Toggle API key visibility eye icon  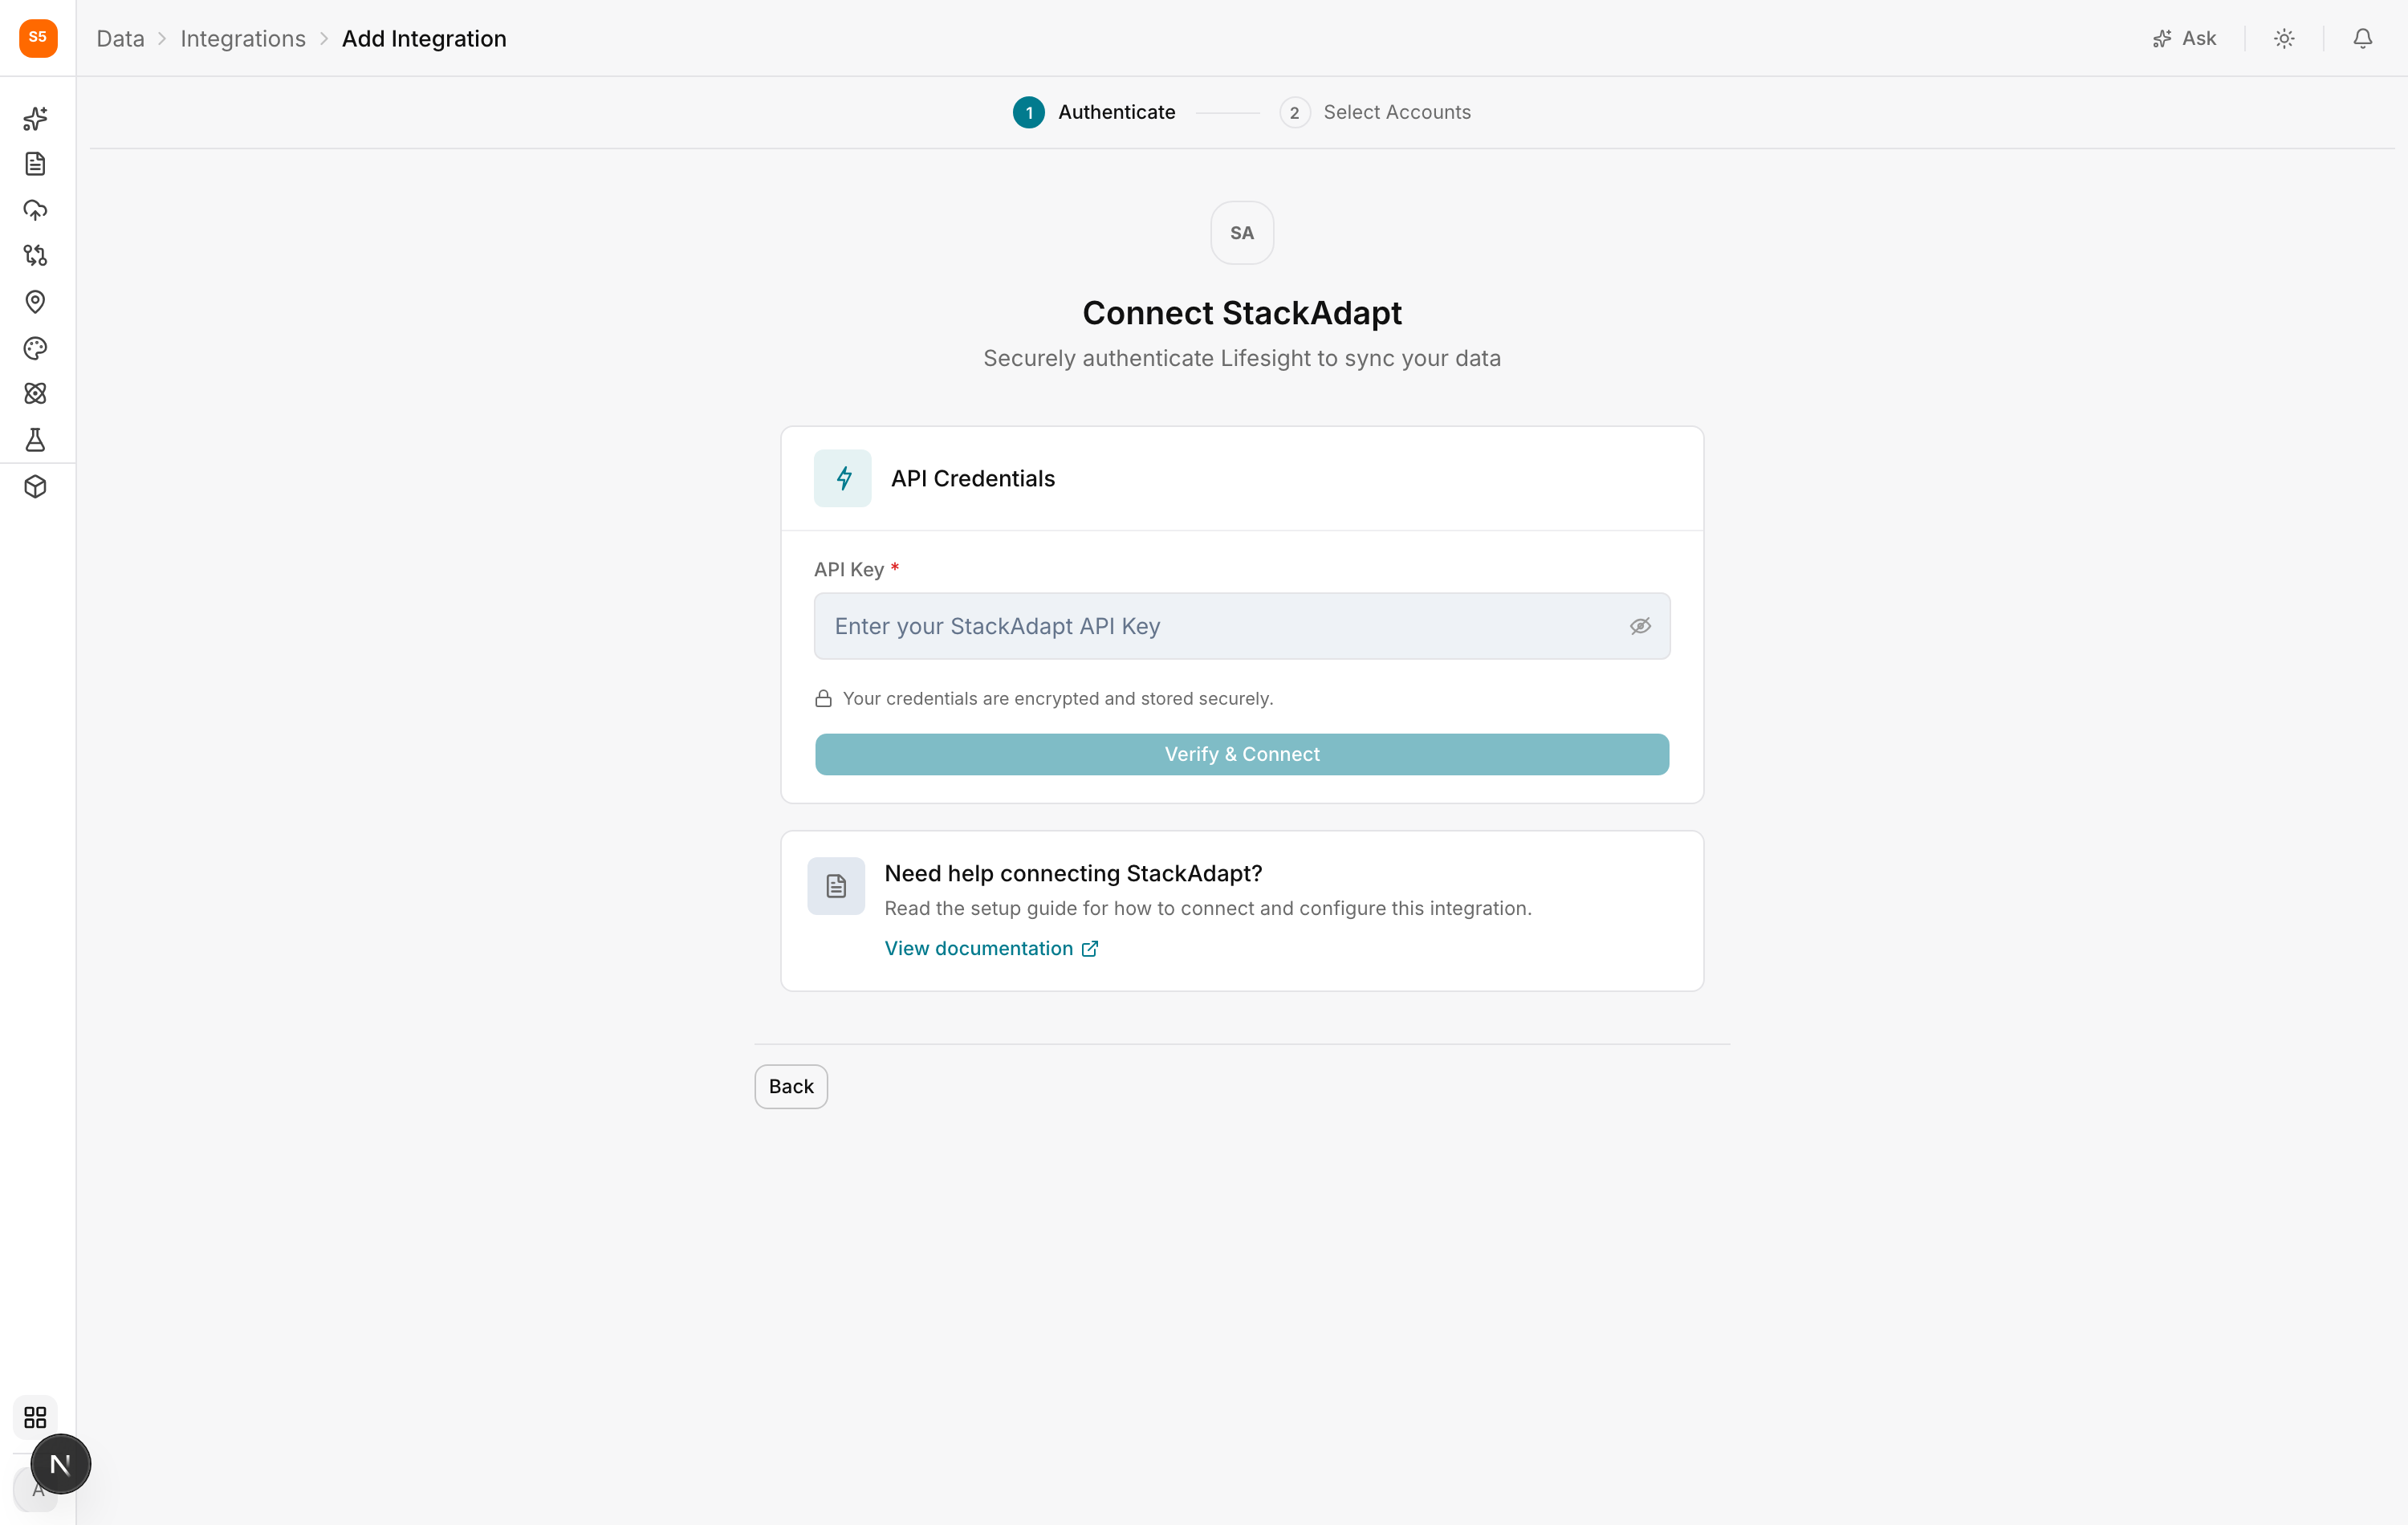click(x=1640, y=626)
